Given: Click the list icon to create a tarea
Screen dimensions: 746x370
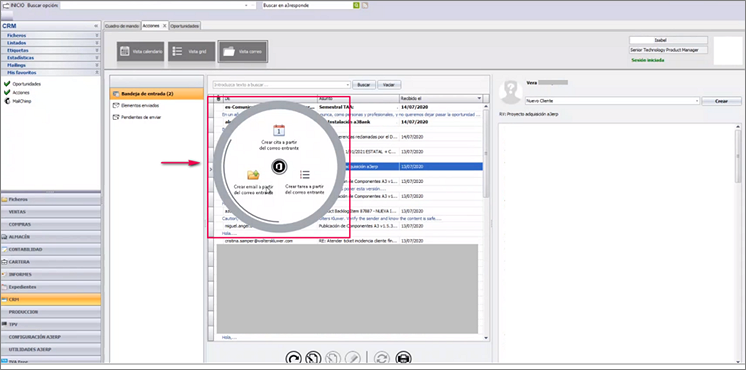Looking at the screenshot, I should 305,175.
